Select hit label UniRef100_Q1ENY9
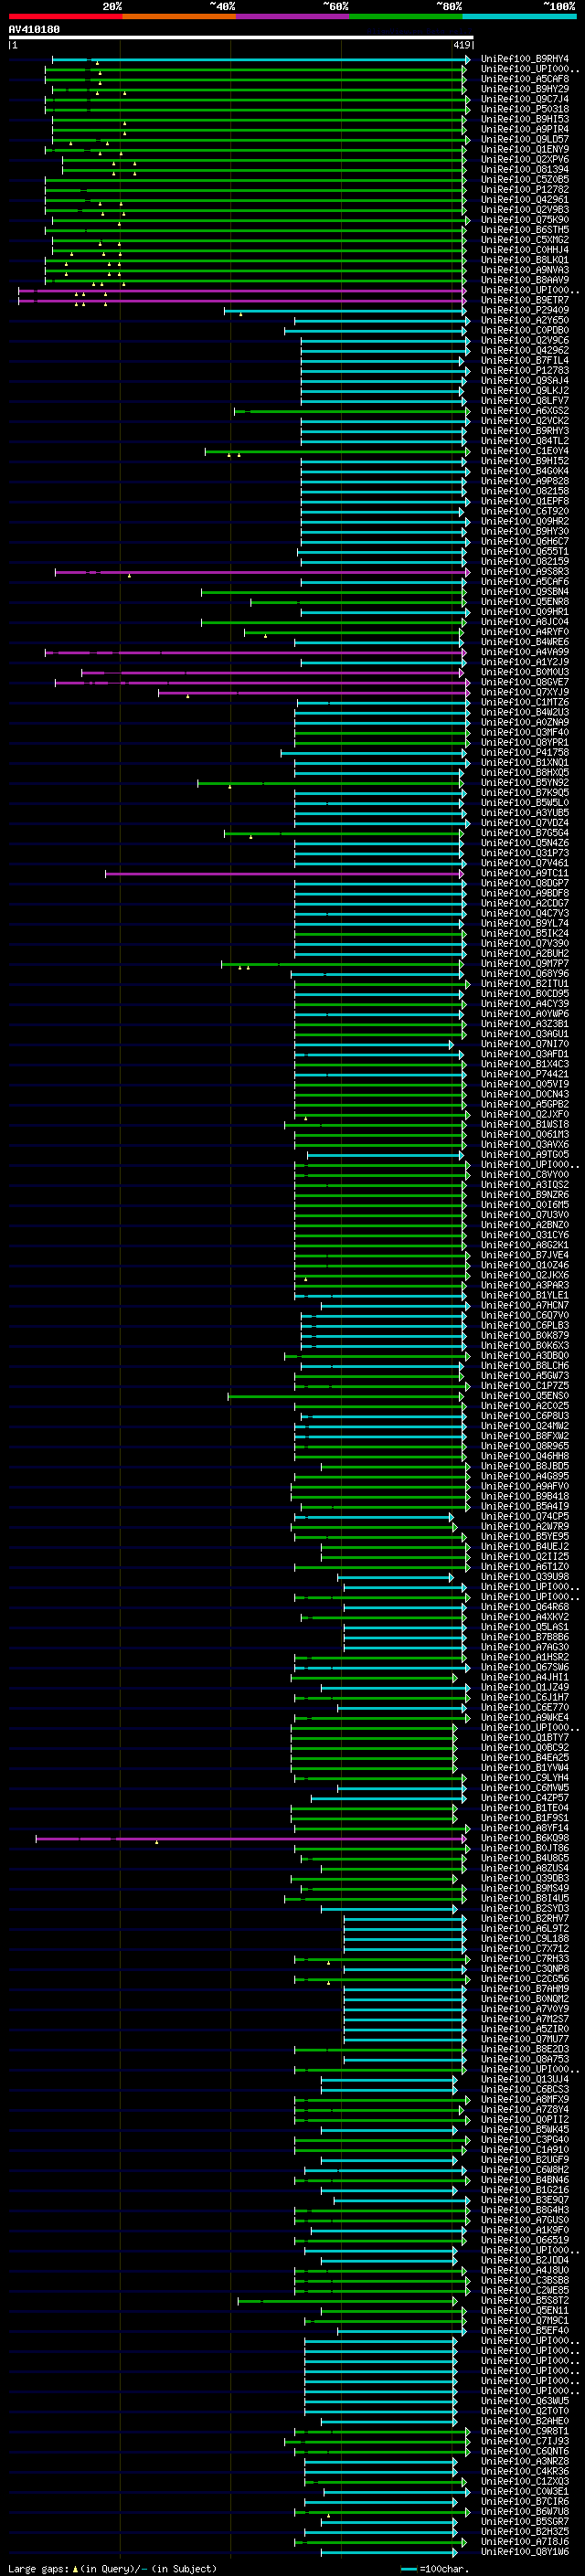The height and width of the screenshot is (2576, 585). [525, 149]
